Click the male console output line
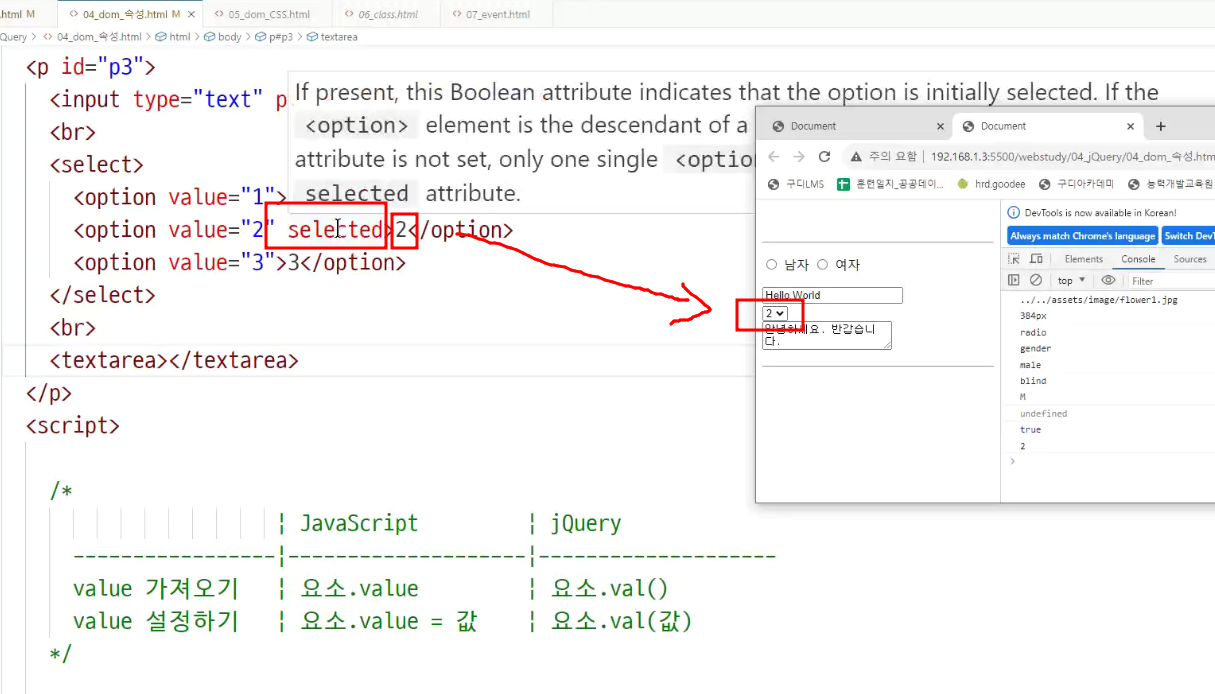The image size is (1215, 694). (x=1030, y=365)
